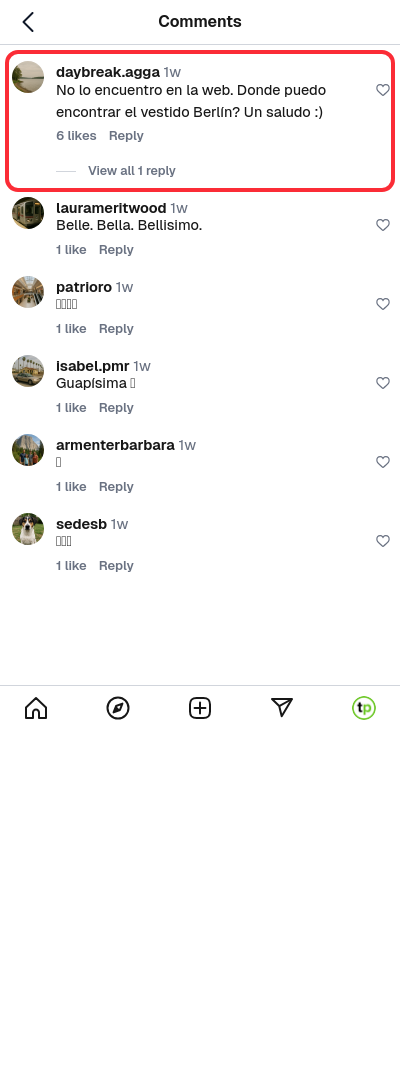This screenshot has height=1080, width=400.
Task: Toggle heart on isabel.pmr's comment
Action: point(383,383)
